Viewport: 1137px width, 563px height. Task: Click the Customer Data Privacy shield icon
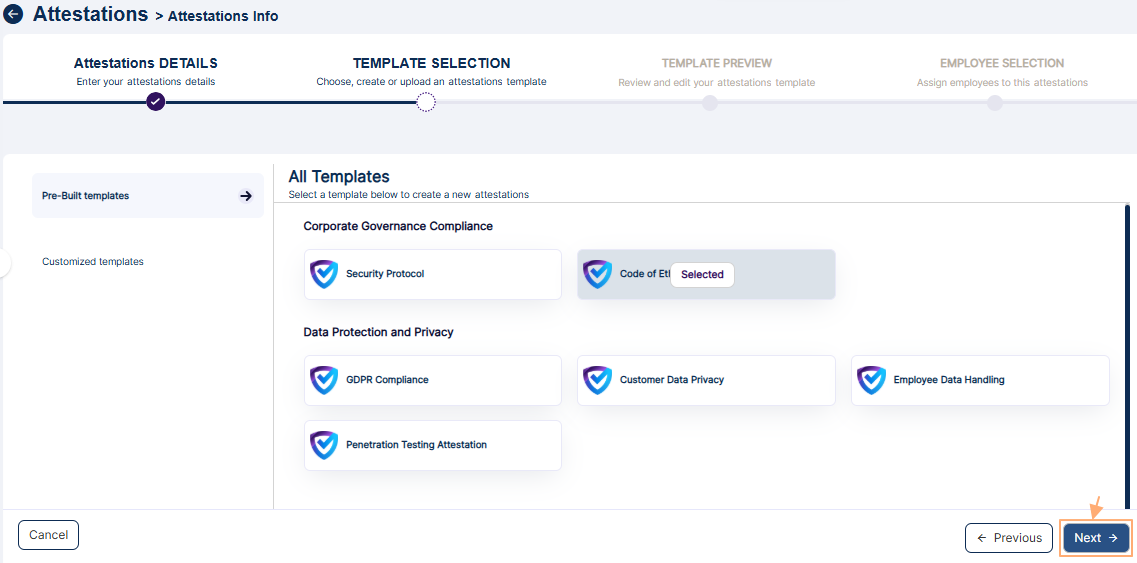click(x=598, y=380)
